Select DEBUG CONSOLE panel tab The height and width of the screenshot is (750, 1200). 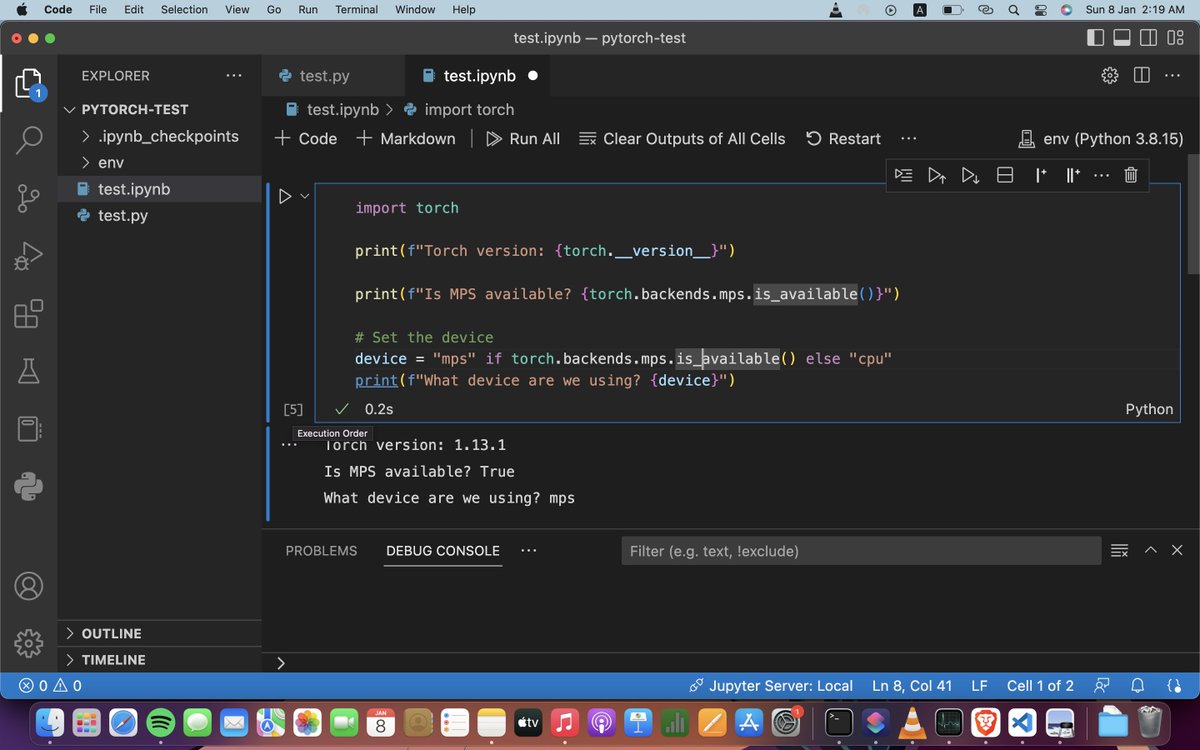443,551
